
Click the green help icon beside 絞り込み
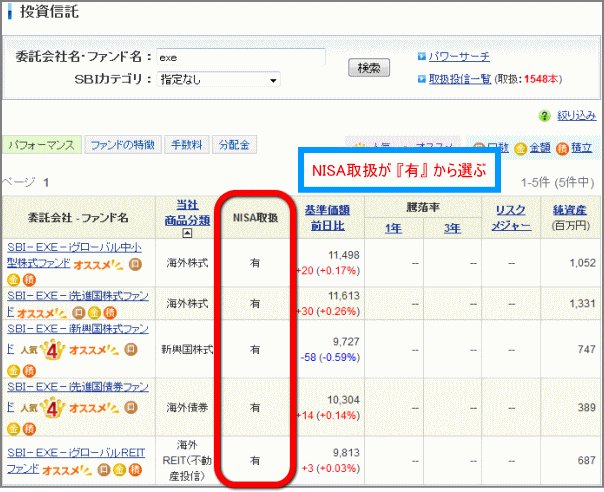click(545, 116)
